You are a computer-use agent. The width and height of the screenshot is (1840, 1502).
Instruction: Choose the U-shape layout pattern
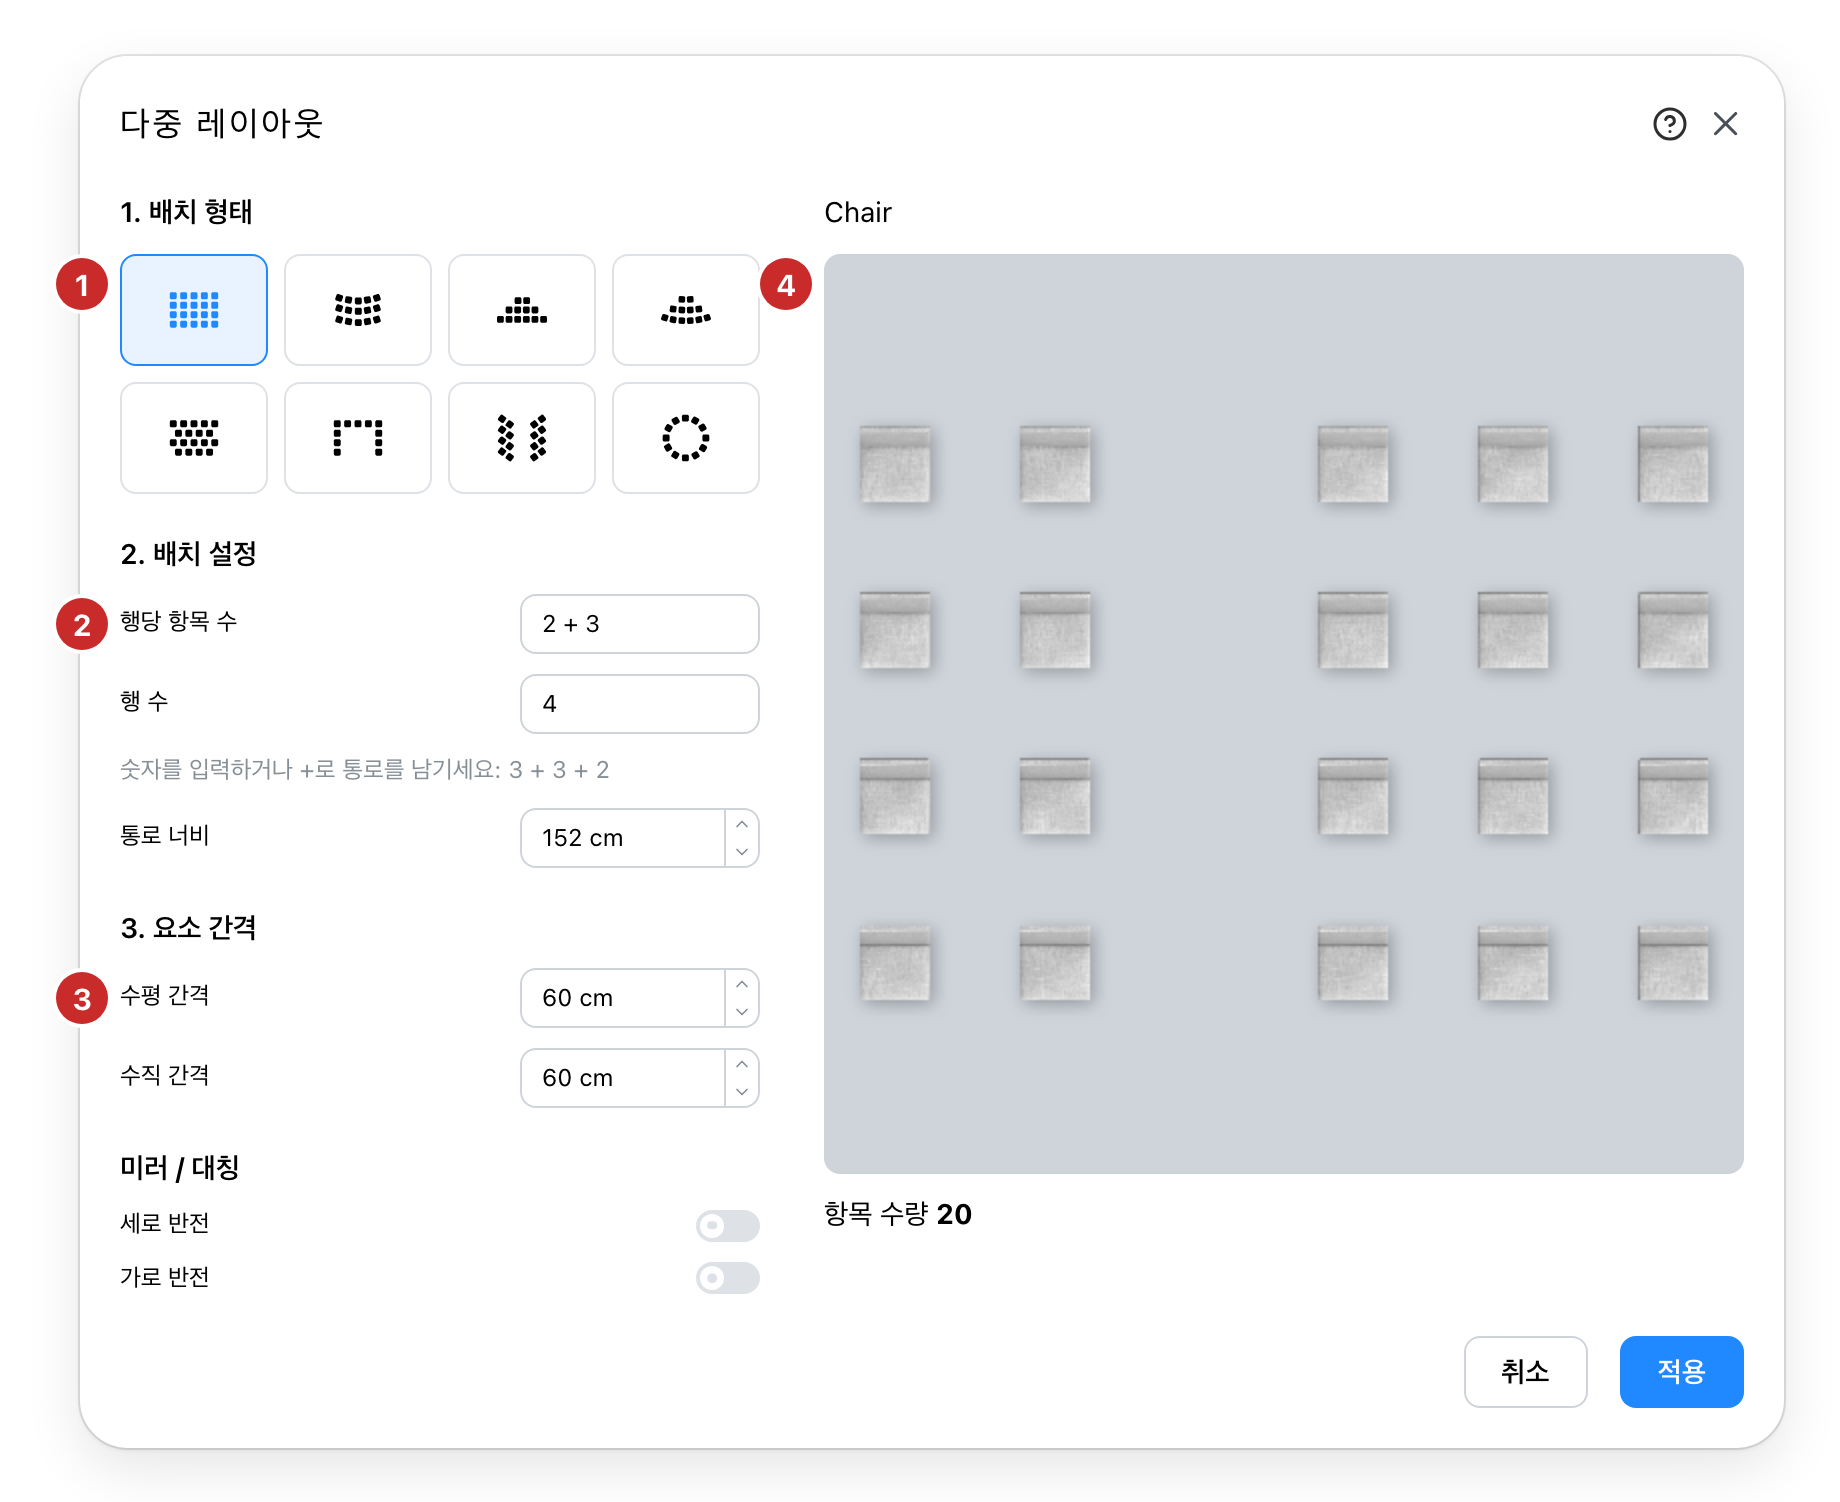point(358,438)
